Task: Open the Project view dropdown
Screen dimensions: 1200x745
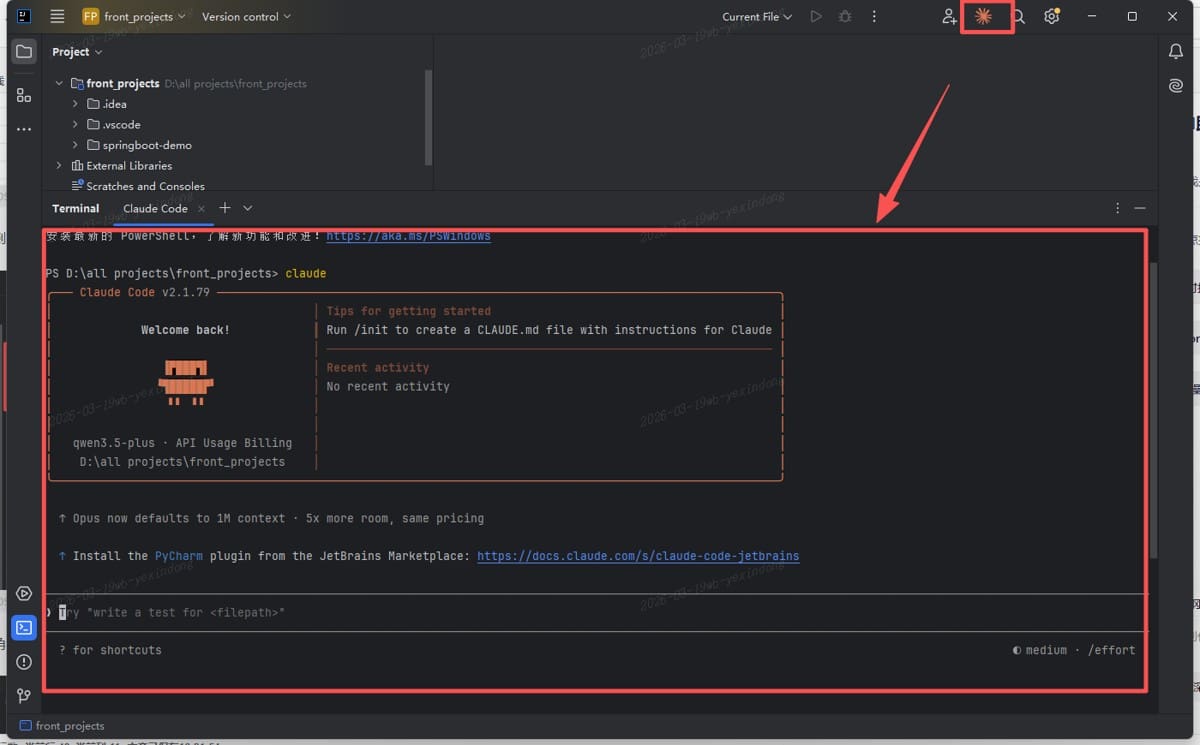Action: 77,52
